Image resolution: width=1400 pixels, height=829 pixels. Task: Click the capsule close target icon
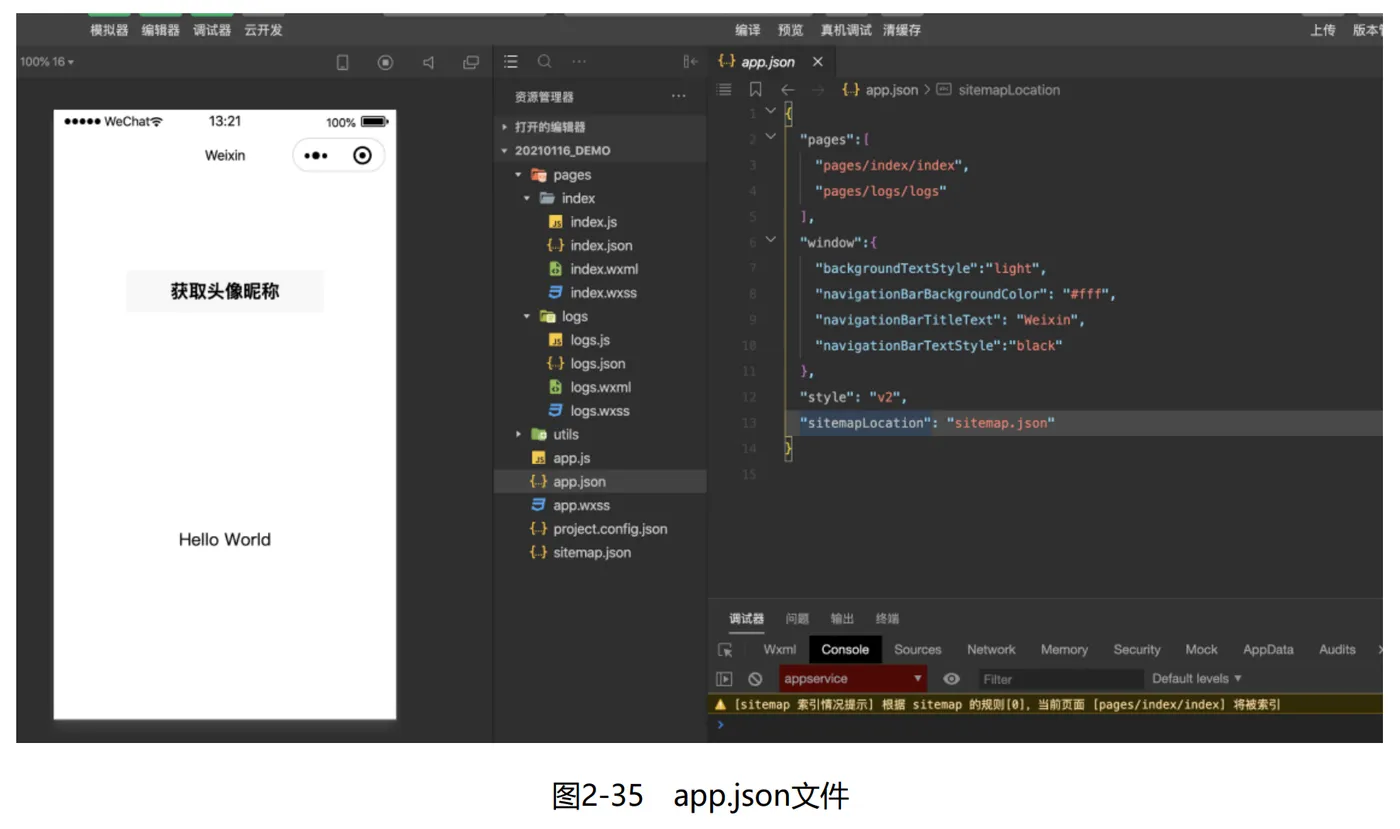tap(363, 155)
